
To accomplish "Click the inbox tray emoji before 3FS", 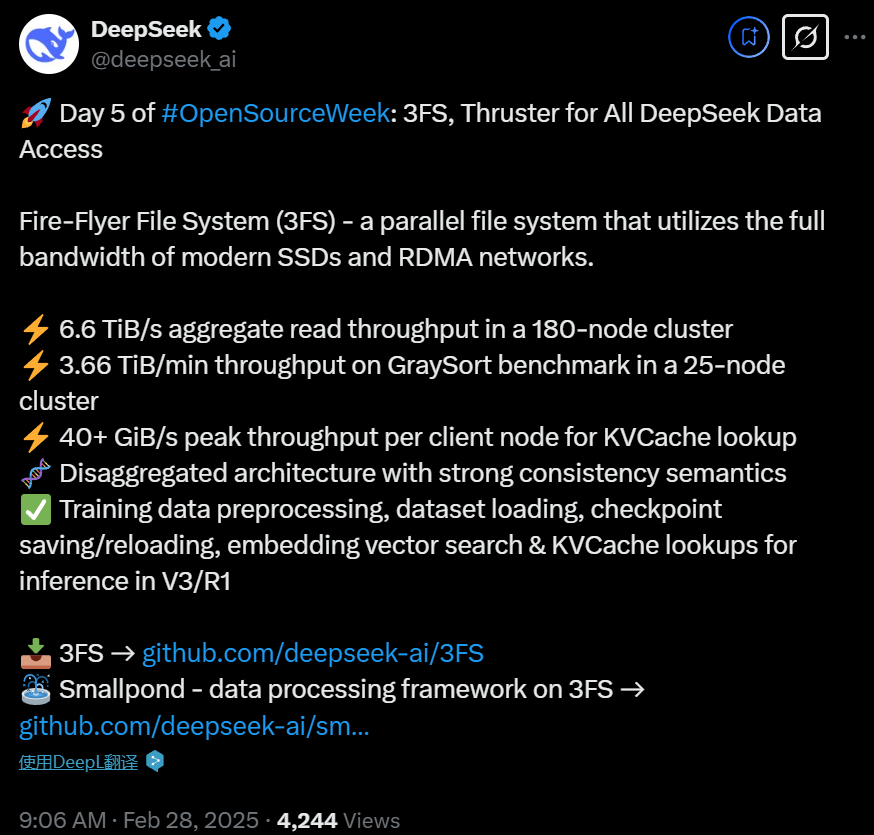I will pos(34,654).
